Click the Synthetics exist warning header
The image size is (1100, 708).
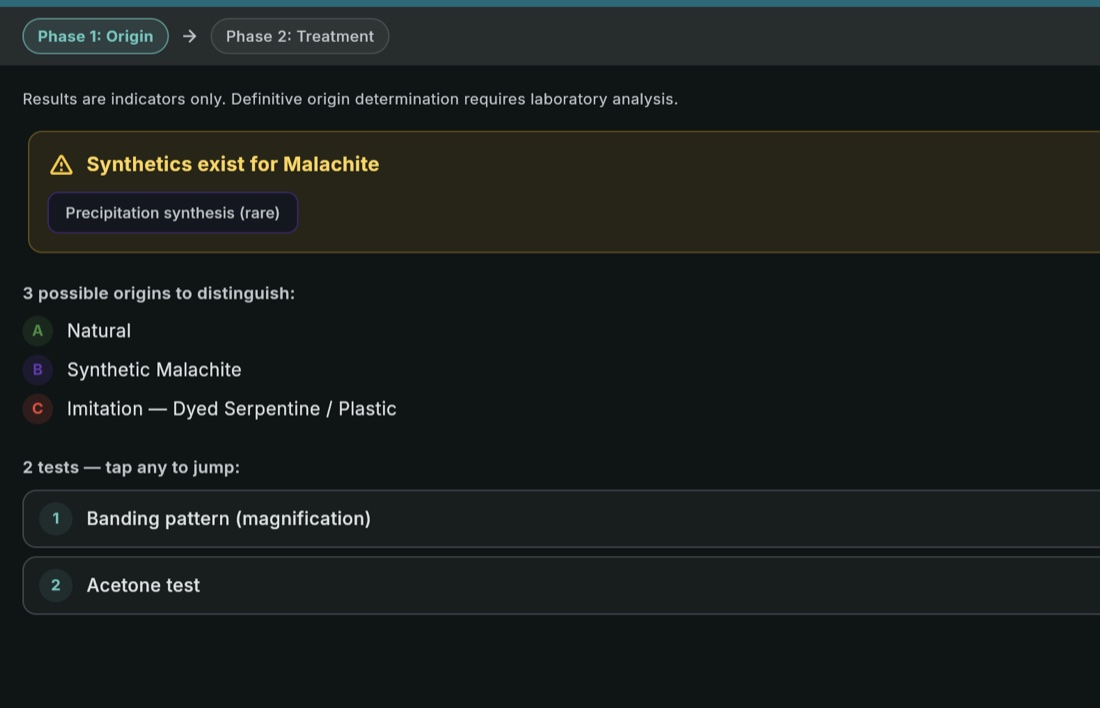click(x=233, y=163)
